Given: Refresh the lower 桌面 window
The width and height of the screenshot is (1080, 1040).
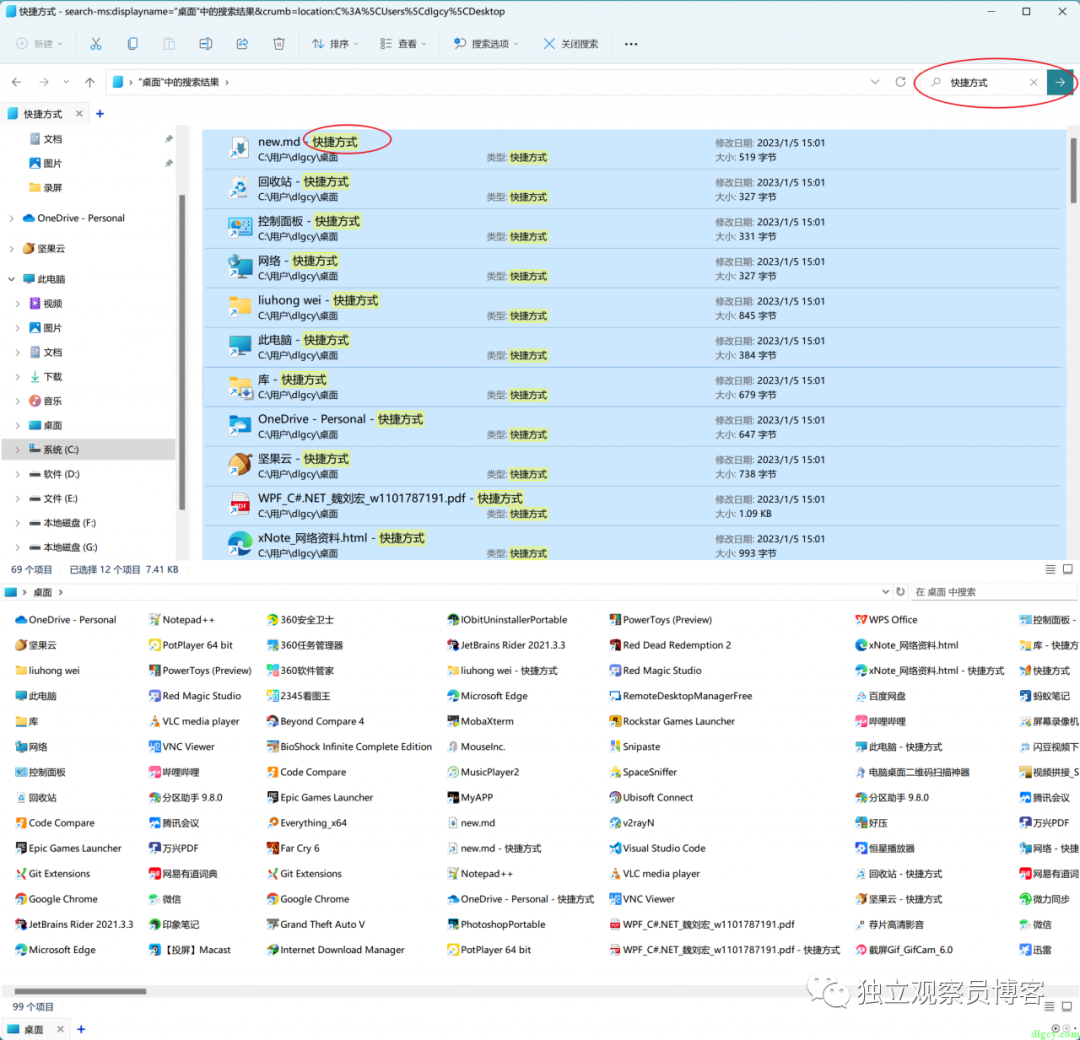Looking at the screenshot, I should (900, 592).
